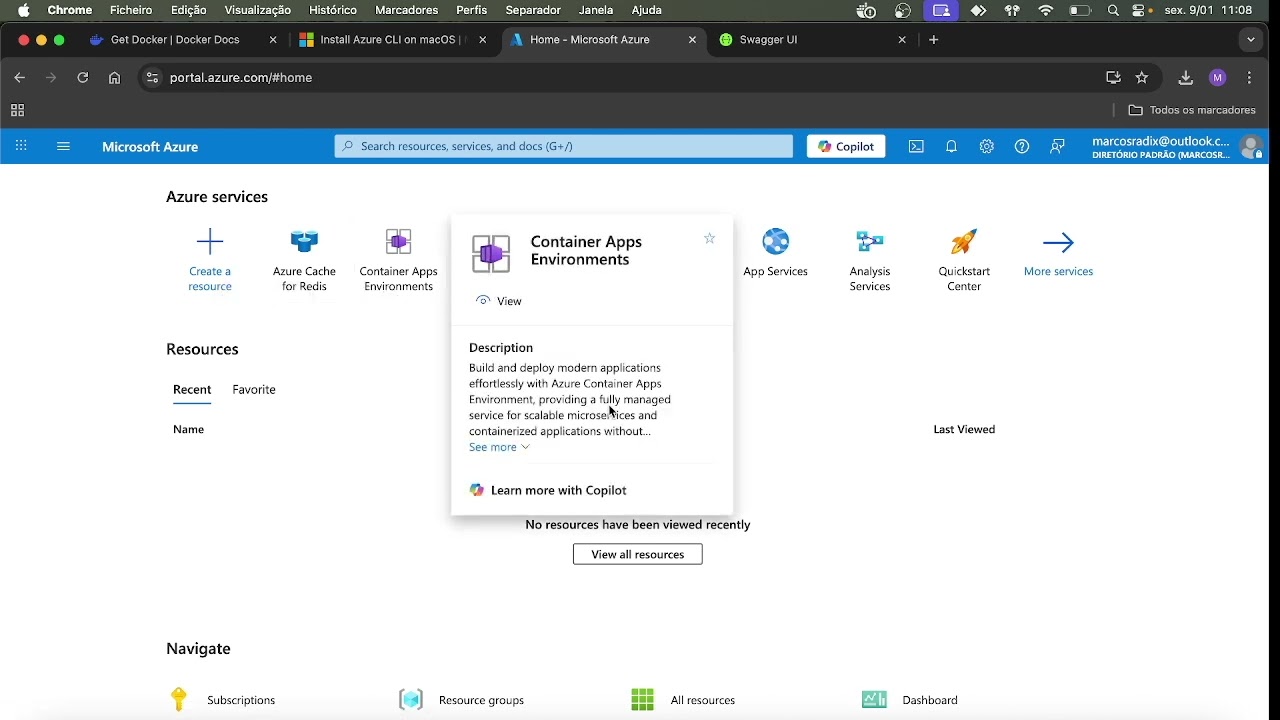The height and width of the screenshot is (720, 1280).
Task: Open Subscriptions key icon under Navigate
Action: 179,699
